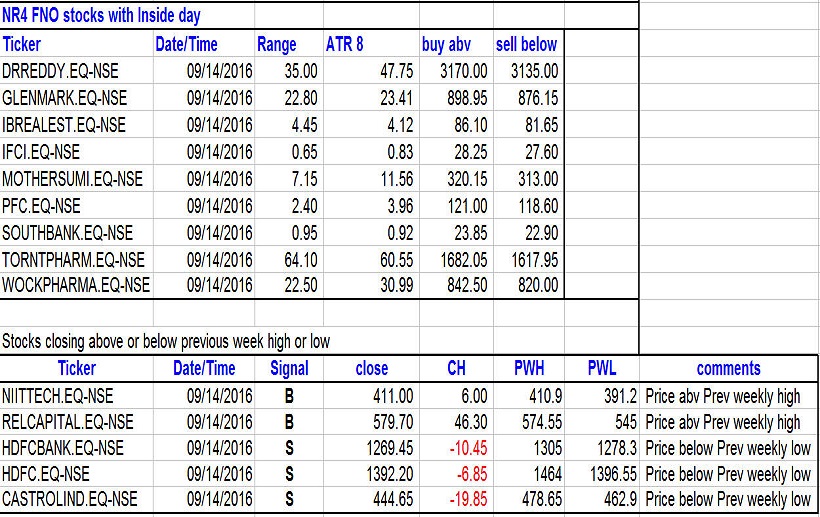Click the 09/14/2016 date in TORNTPHARM row
820x517 pixels.
pyautogui.click(x=220, y=260)
